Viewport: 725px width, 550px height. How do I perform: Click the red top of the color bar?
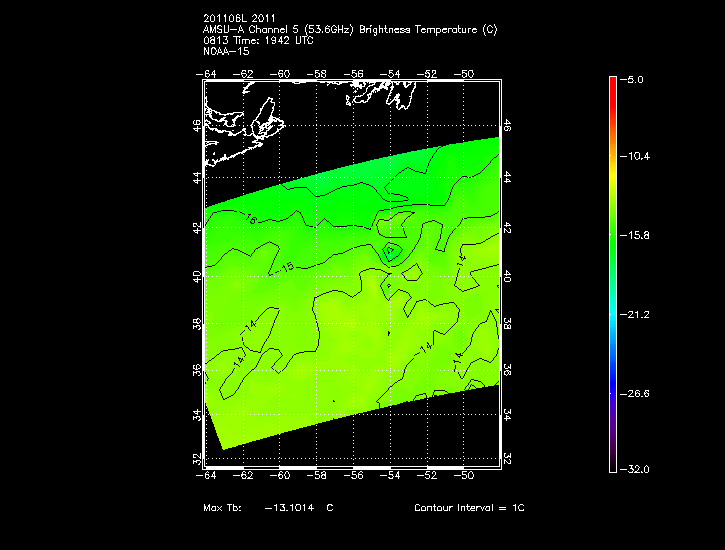613,82
